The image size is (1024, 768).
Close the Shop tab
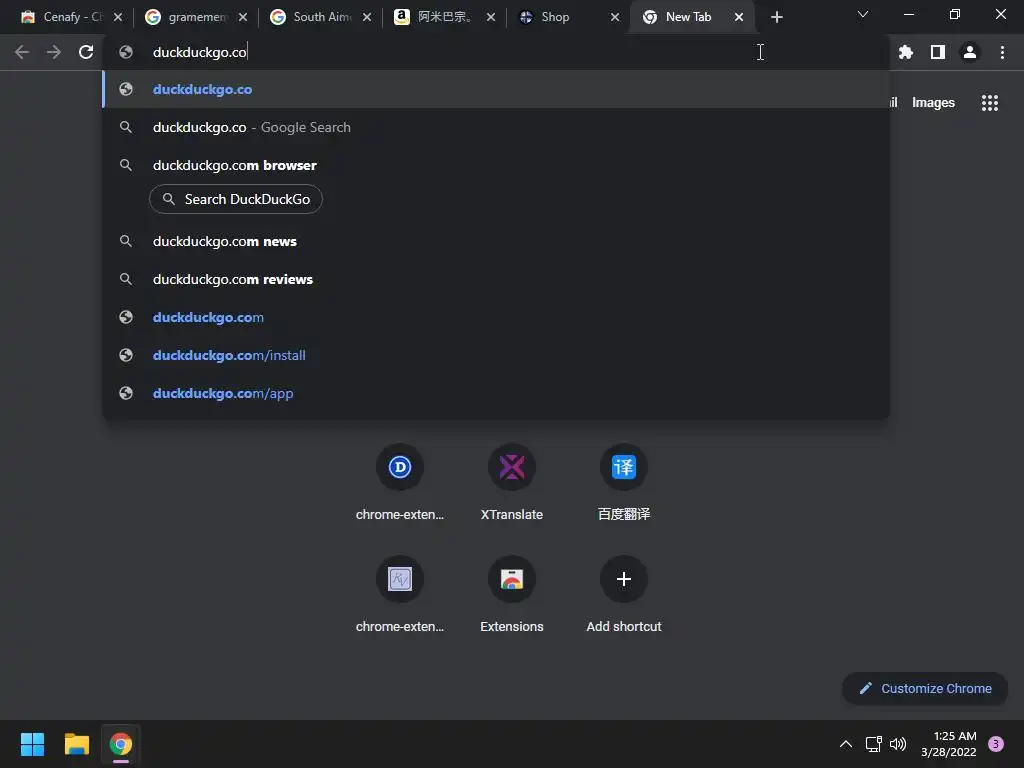coord(615,17)
